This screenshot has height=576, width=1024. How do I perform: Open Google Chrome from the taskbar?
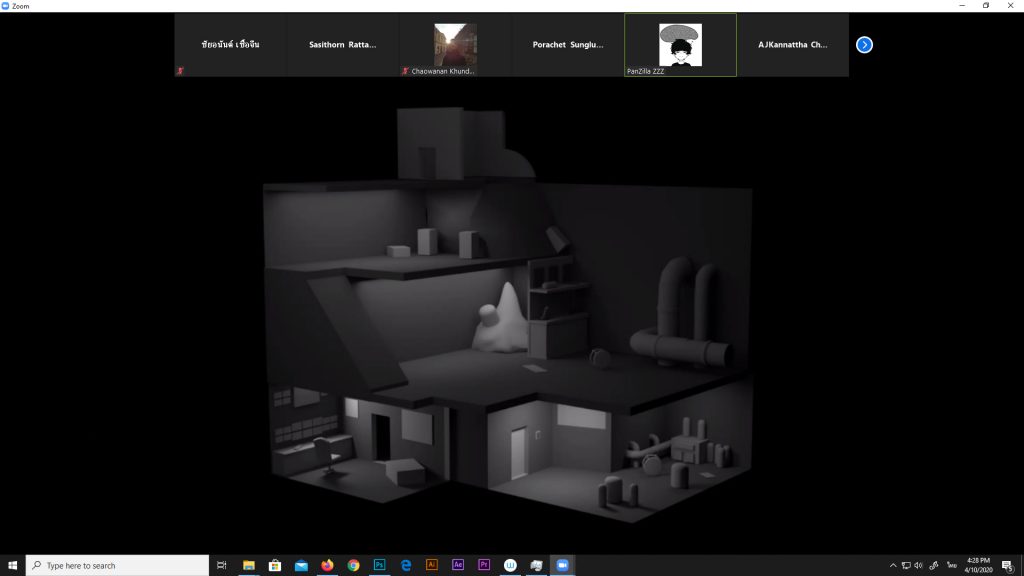pyautogui.click(x=353, y=565)
